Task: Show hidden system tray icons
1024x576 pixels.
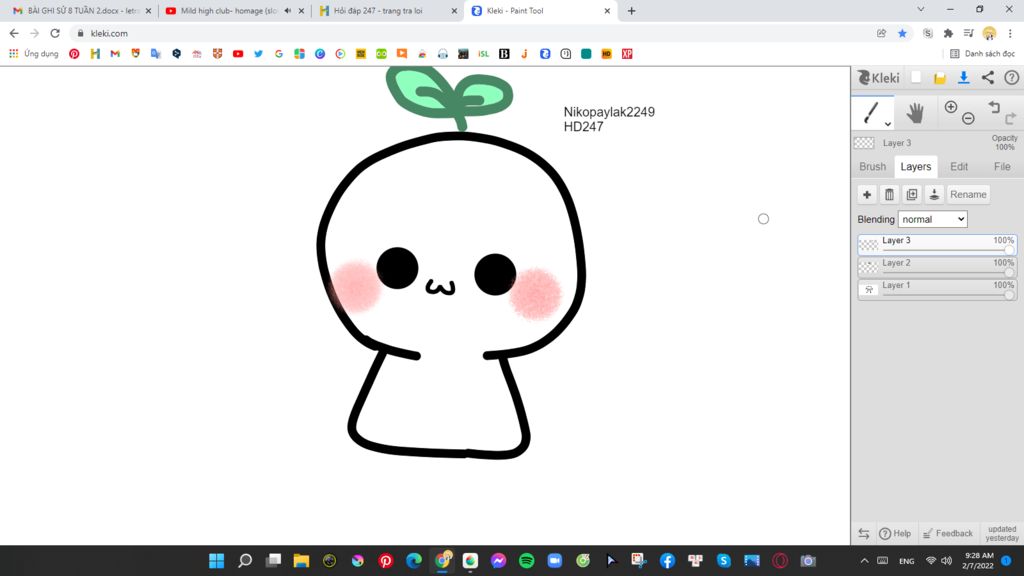Action: tap(864, 561)
